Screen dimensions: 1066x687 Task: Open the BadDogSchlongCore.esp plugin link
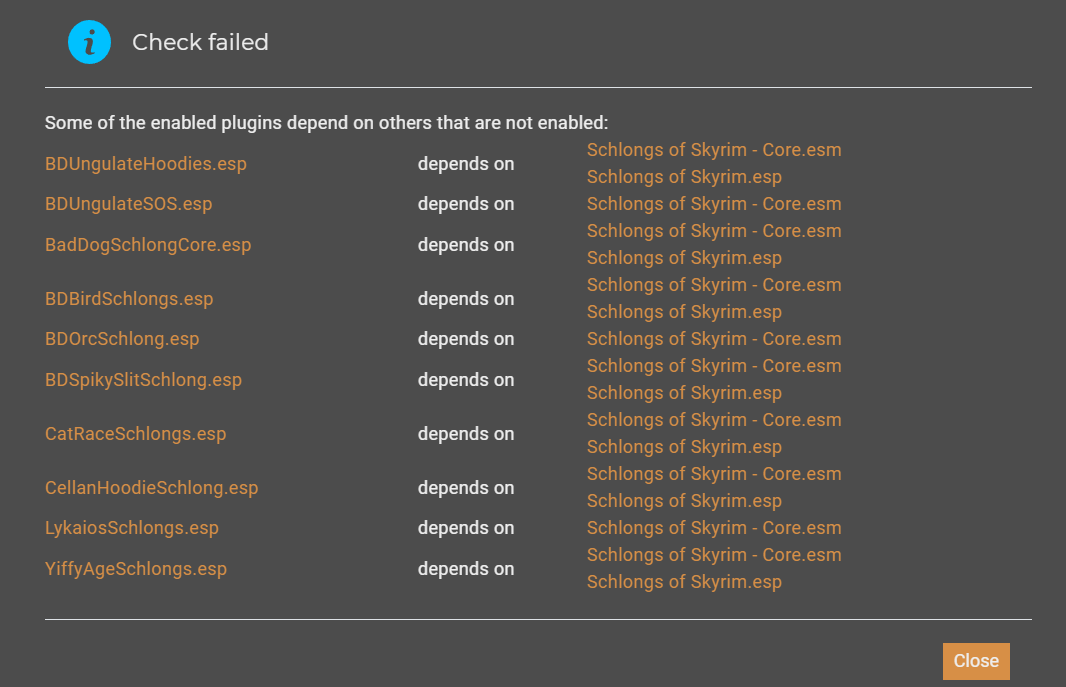[148, 245]
